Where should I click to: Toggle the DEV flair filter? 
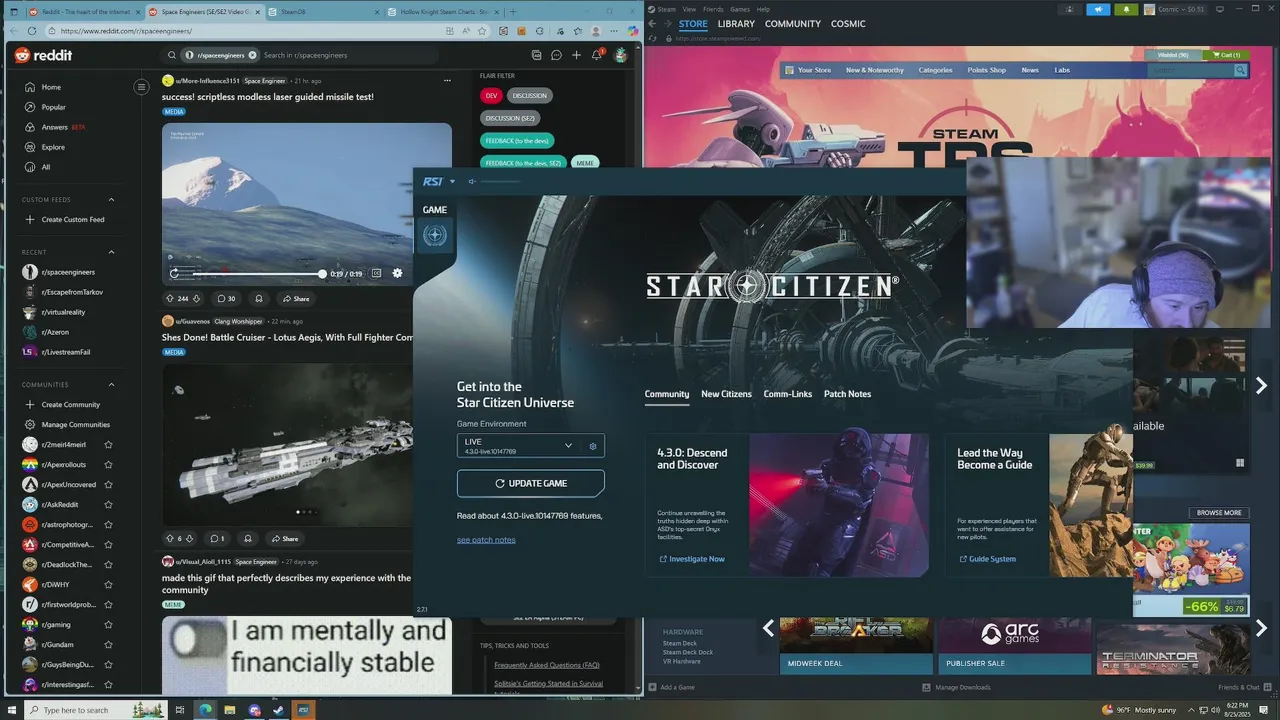pyautogui.click(x=491, y=95)
